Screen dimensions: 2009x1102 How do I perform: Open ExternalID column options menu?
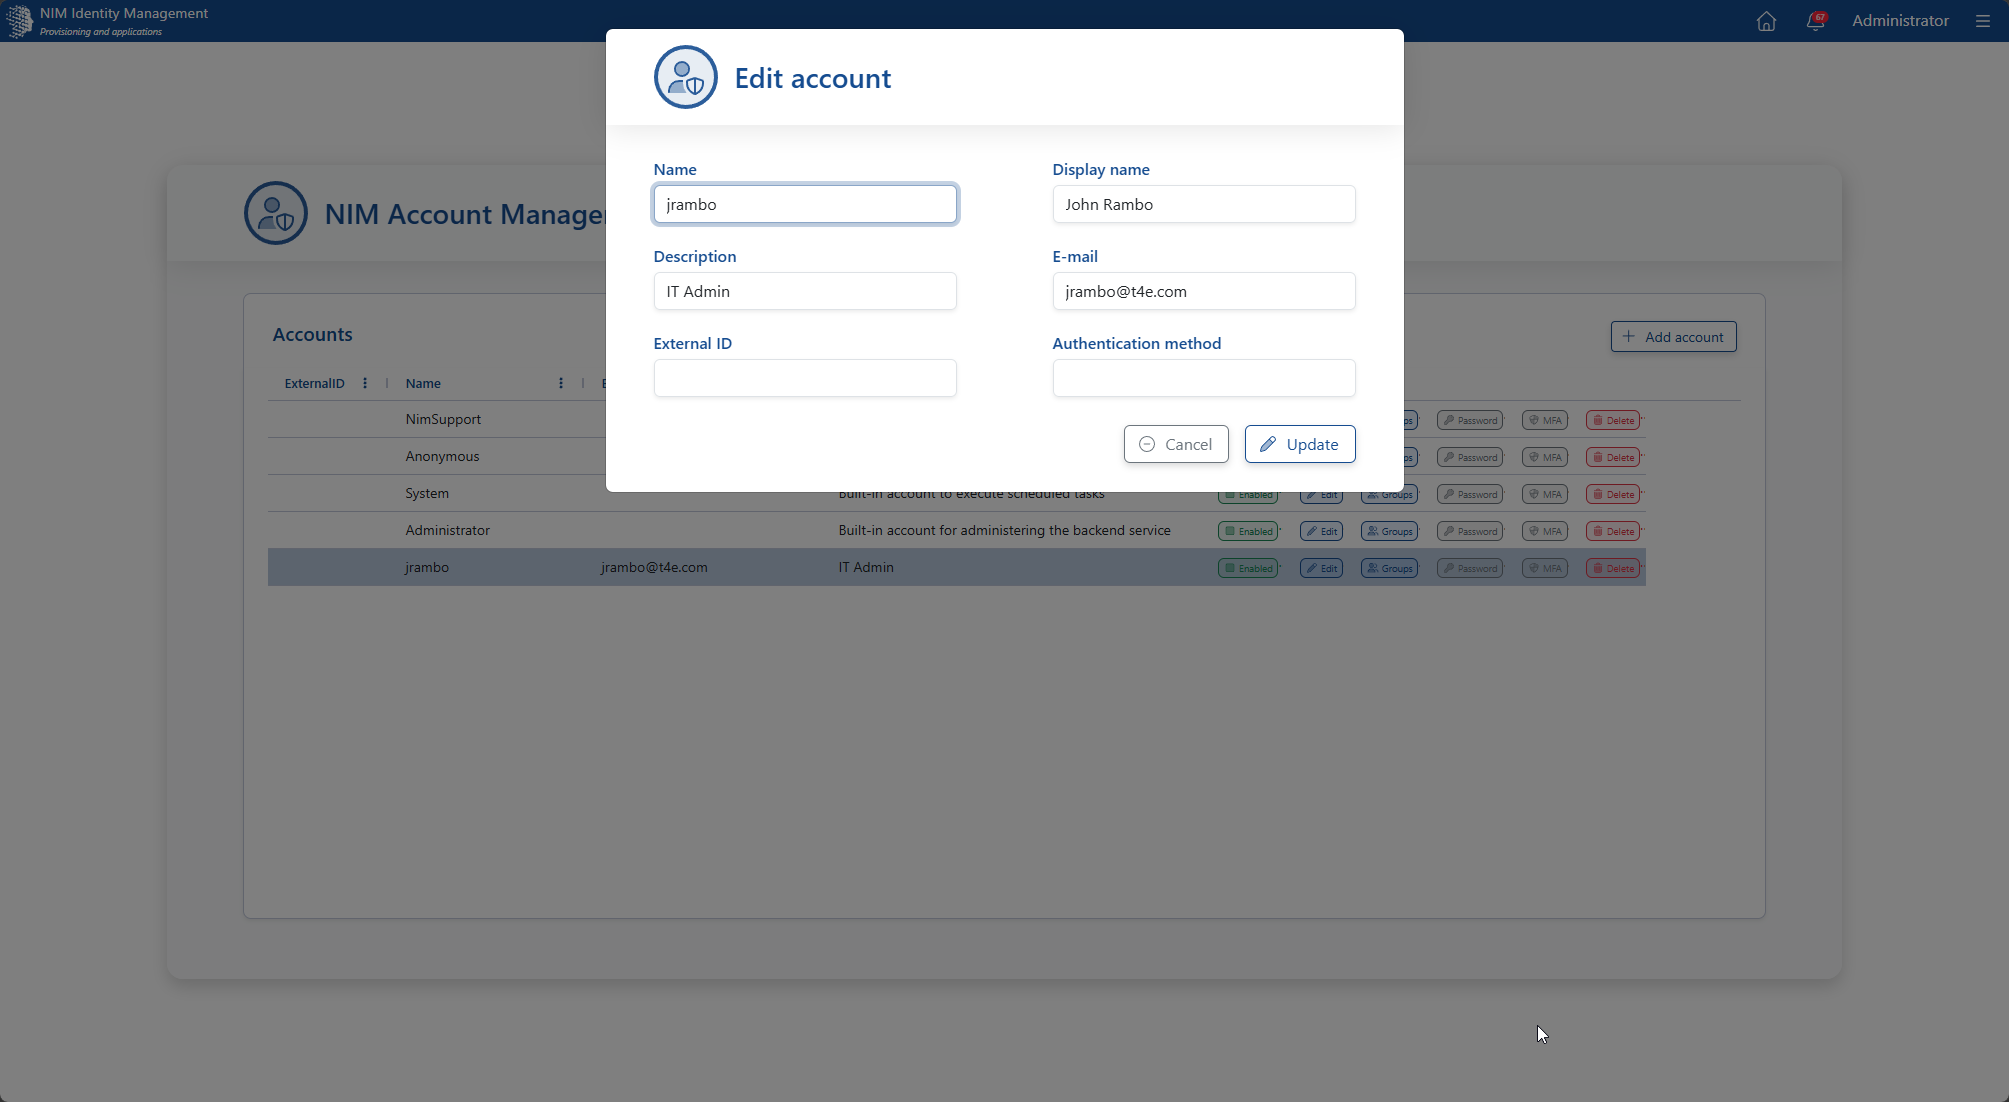pos(365,383)
